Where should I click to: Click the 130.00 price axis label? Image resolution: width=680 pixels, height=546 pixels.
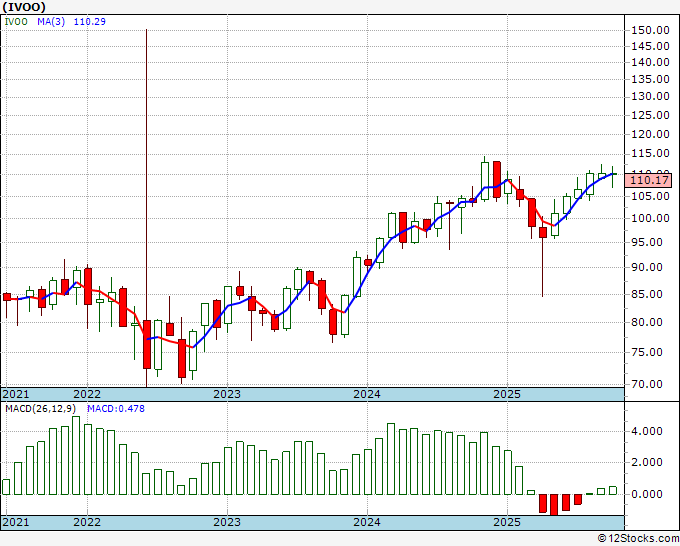pyautogui.click(x=650, y=96)
